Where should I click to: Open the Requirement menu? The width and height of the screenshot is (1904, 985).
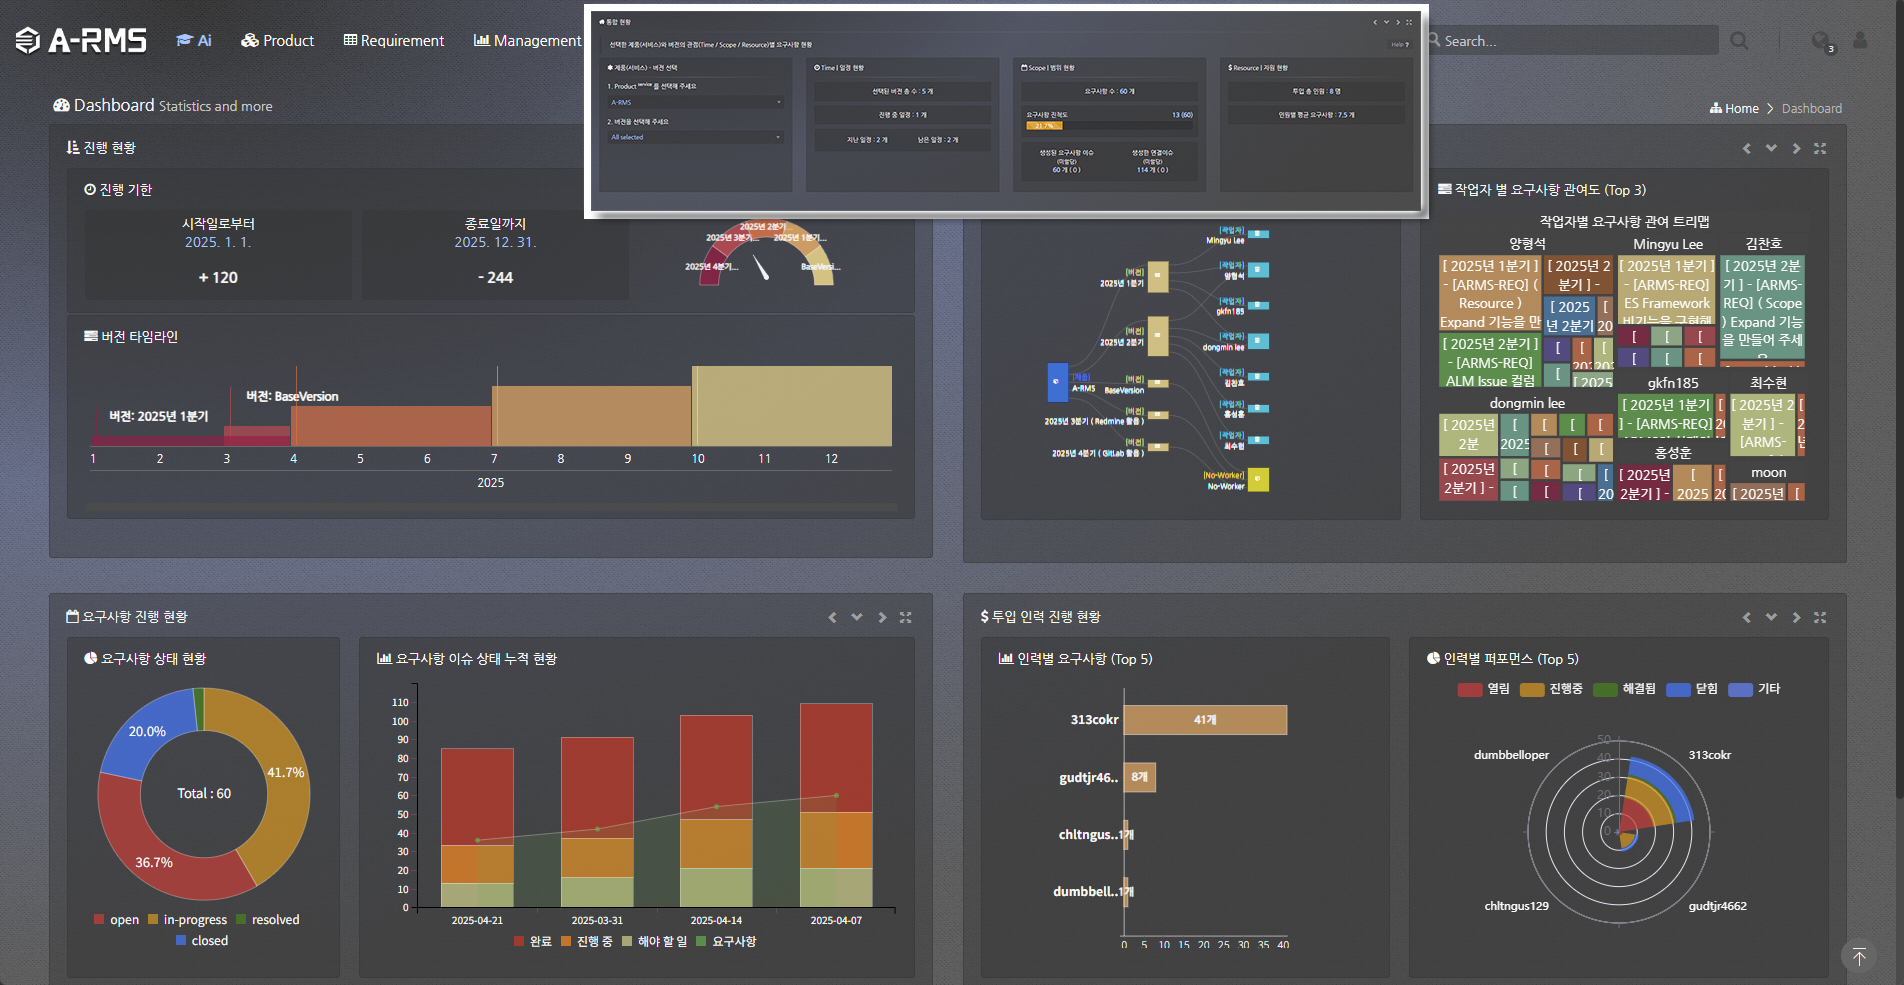tap(394, 41)
